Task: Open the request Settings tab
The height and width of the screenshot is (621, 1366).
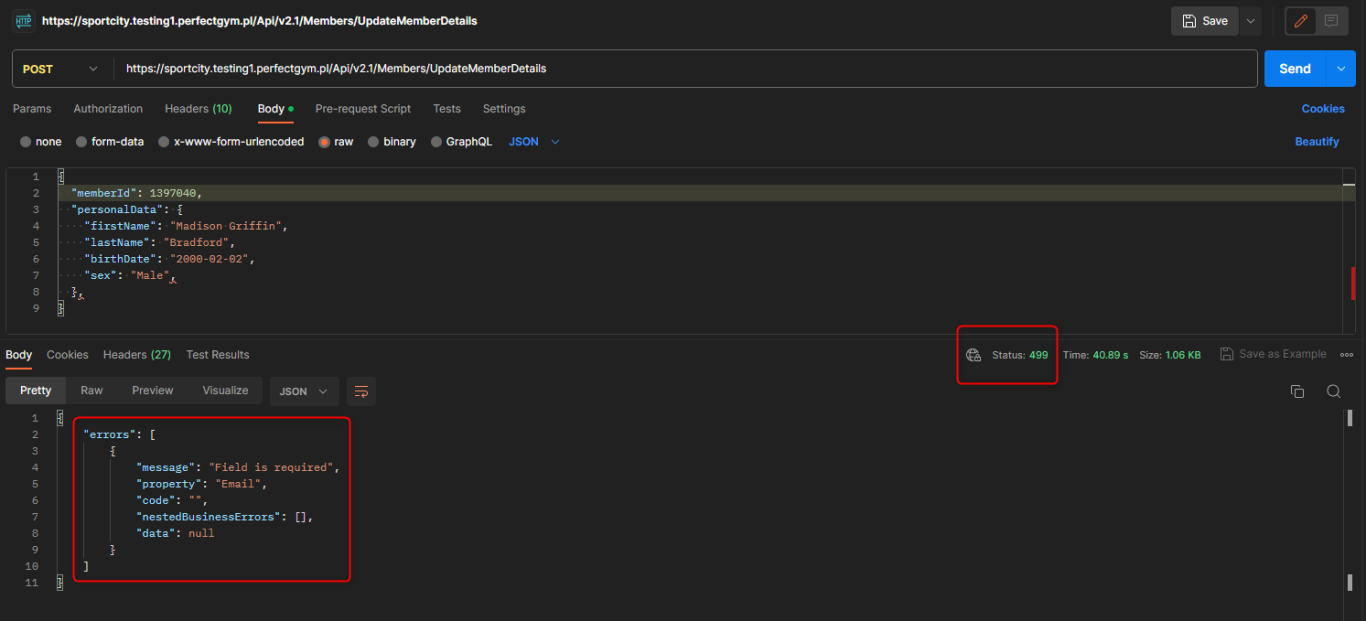Action: 504,109
